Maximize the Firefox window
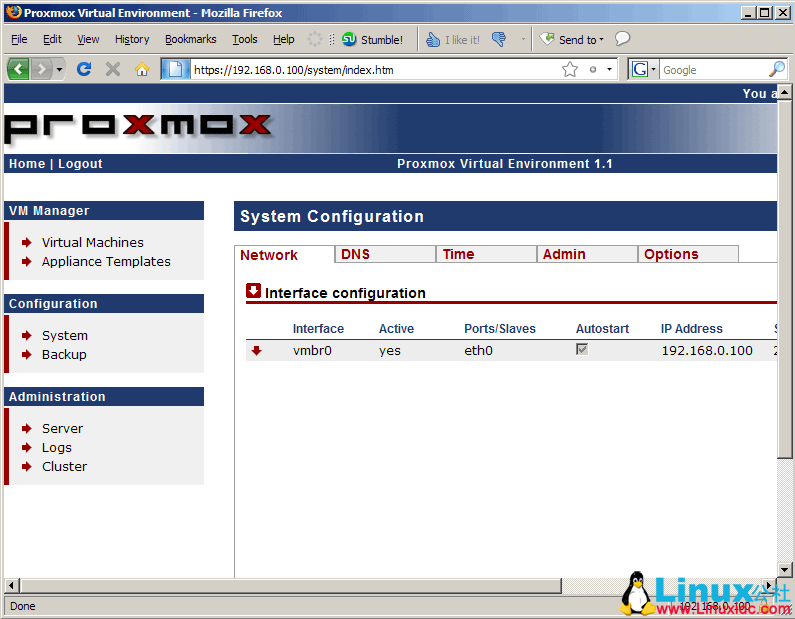 coord(766,13)
